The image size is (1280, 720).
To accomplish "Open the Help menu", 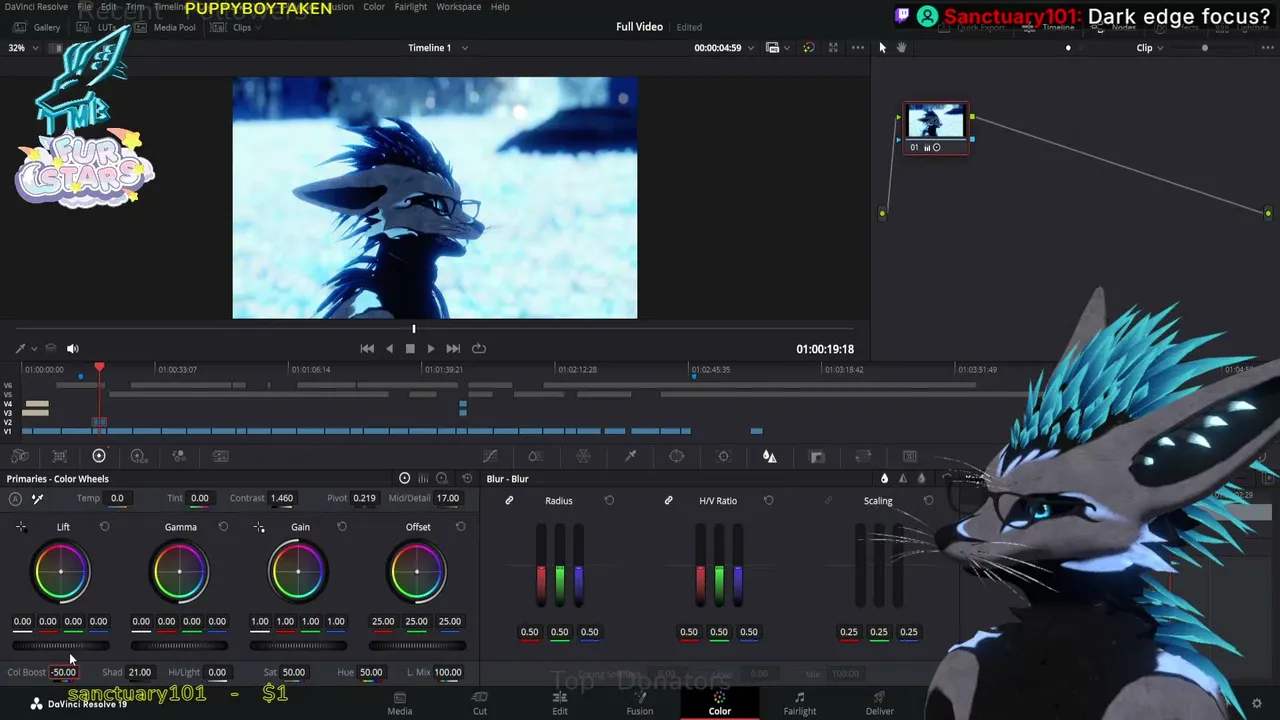I will tap(499, 6).
